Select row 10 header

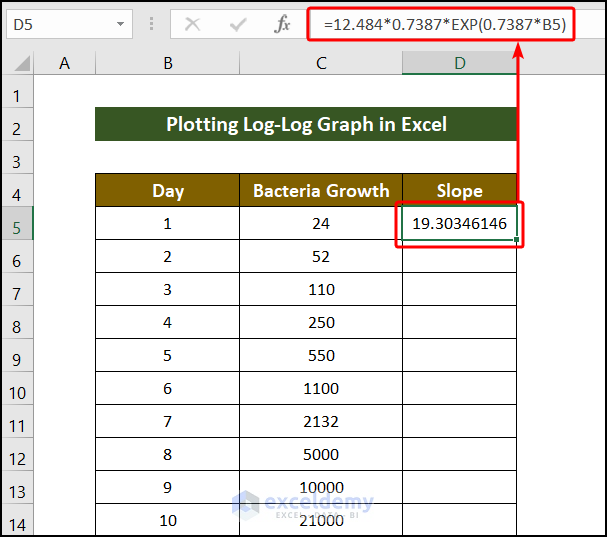[x=16, y=390]
